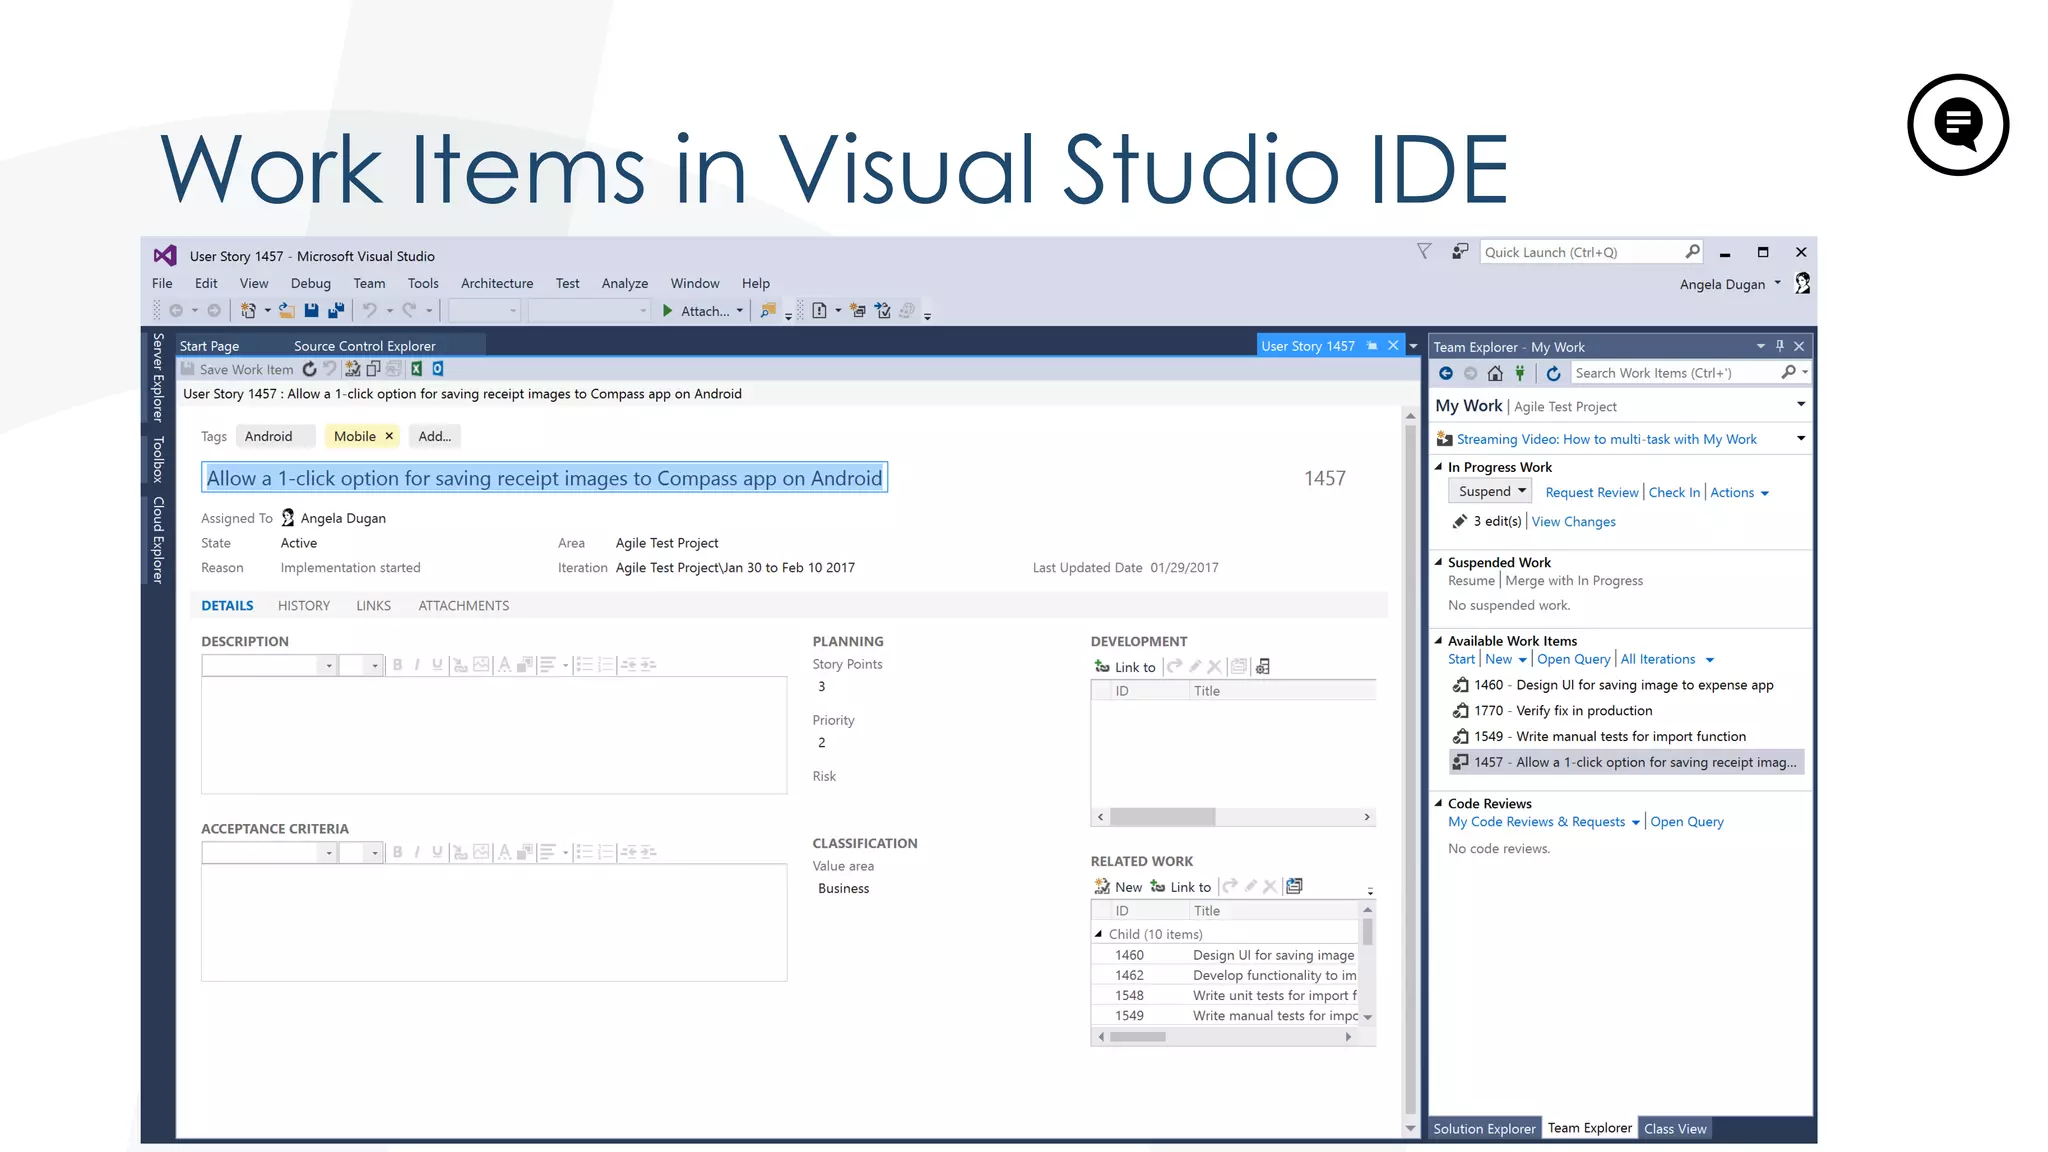The image size is (2048, 1152).
Task: Collapse the Child (10 items) group
Action: pyautogui.click(x=1099, y=934)
